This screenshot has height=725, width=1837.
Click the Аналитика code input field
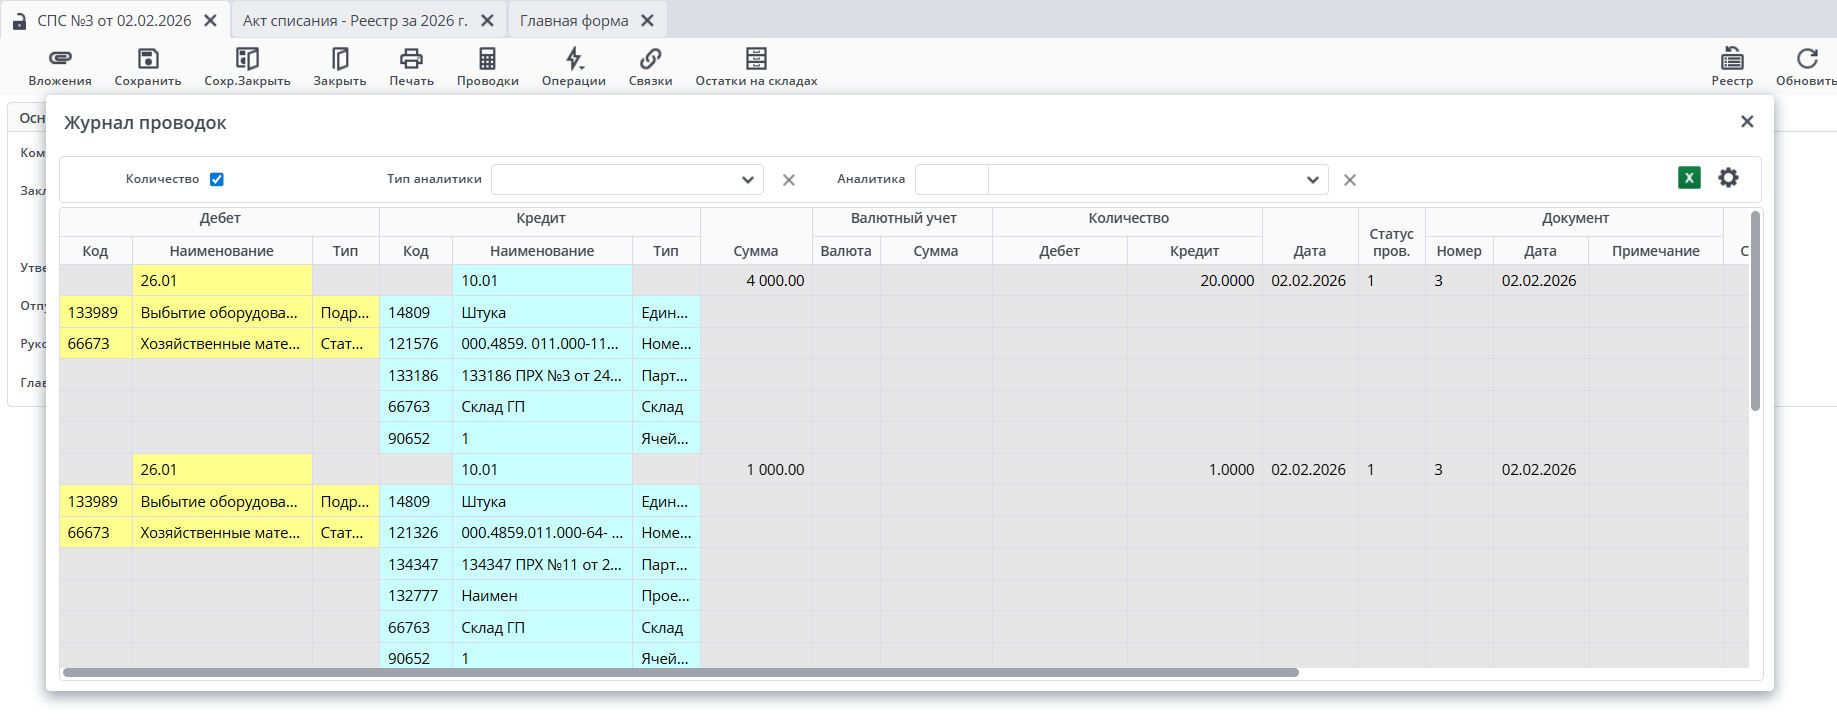[x=951, y=180]
